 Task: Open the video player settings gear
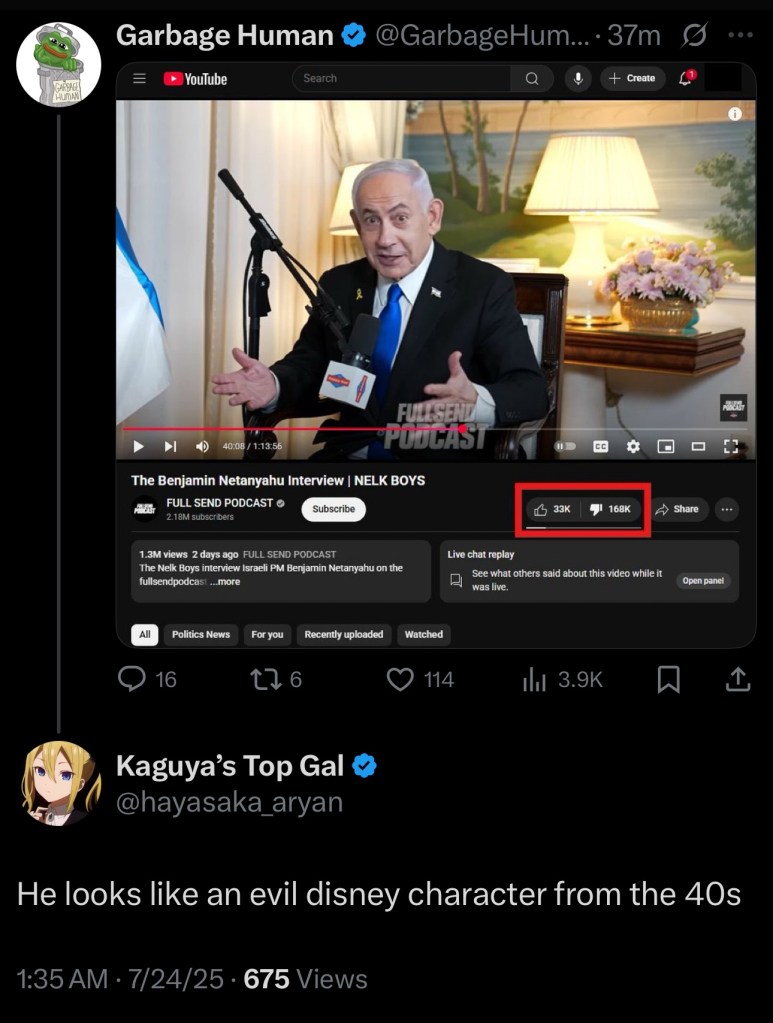click(633, 446)
